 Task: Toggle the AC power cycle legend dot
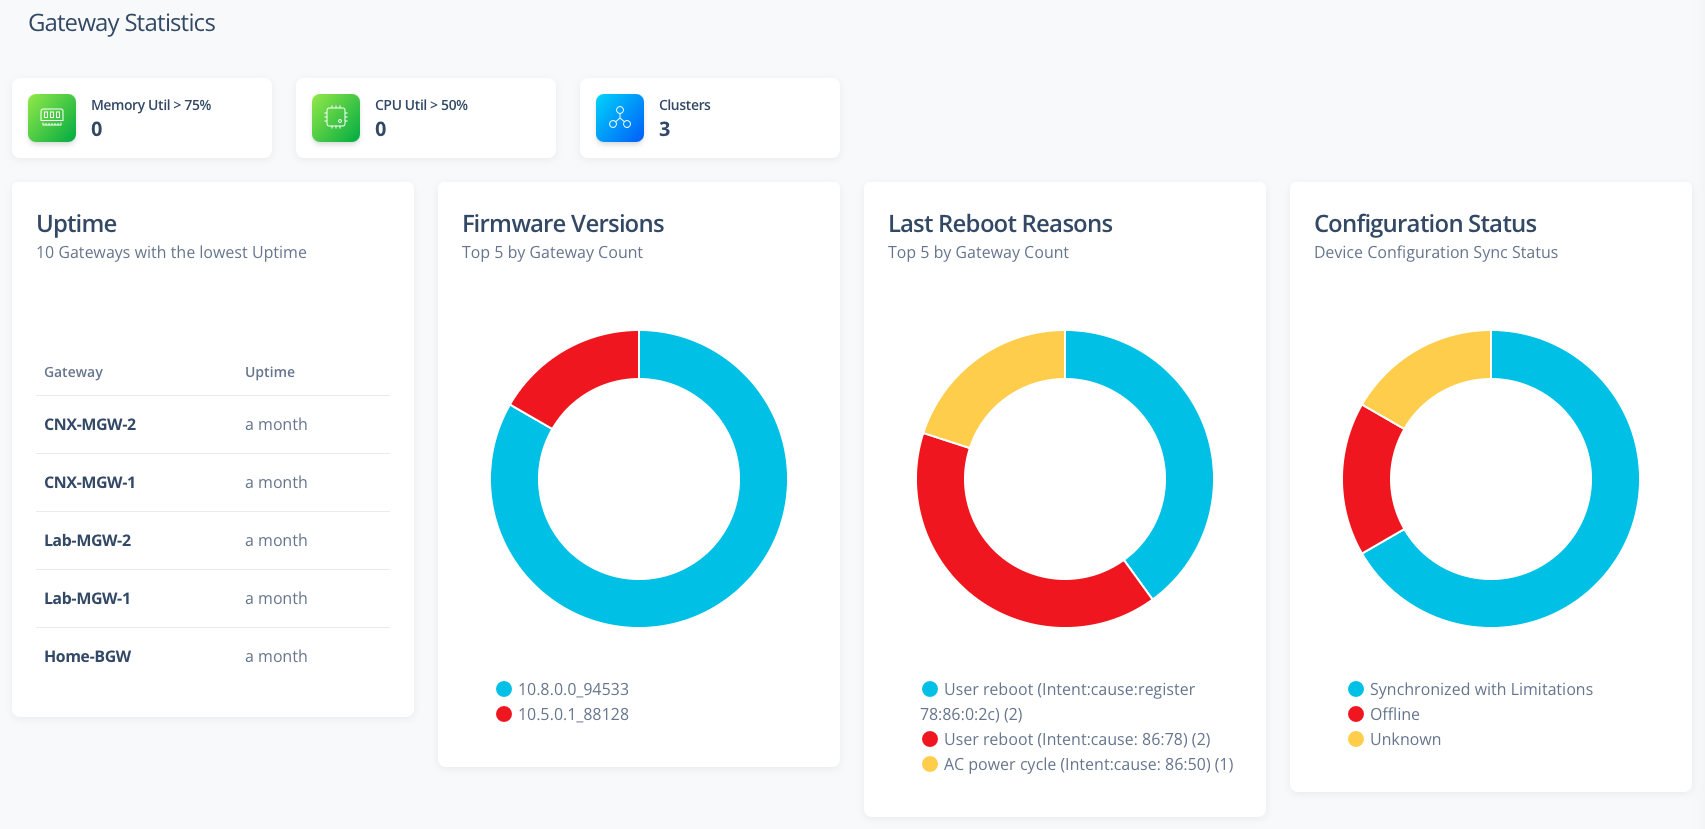(x=930, y=764)
